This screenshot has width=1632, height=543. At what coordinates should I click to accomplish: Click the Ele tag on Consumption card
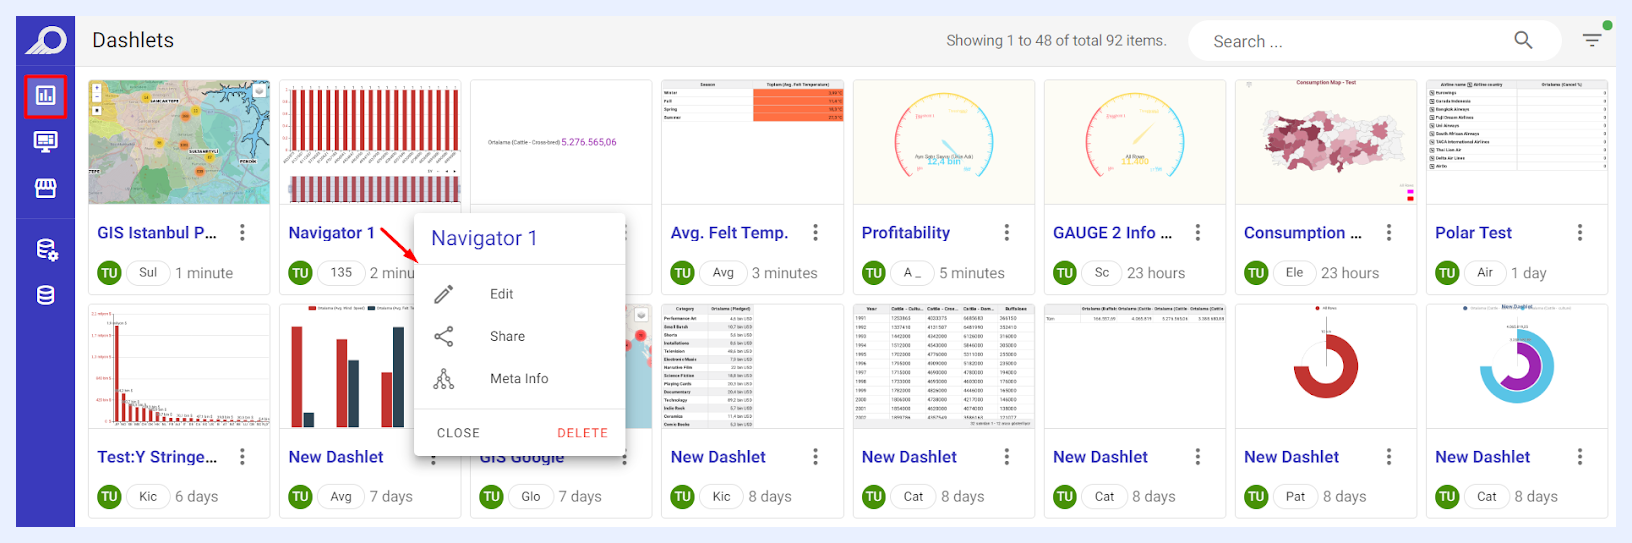point(1294,272)
